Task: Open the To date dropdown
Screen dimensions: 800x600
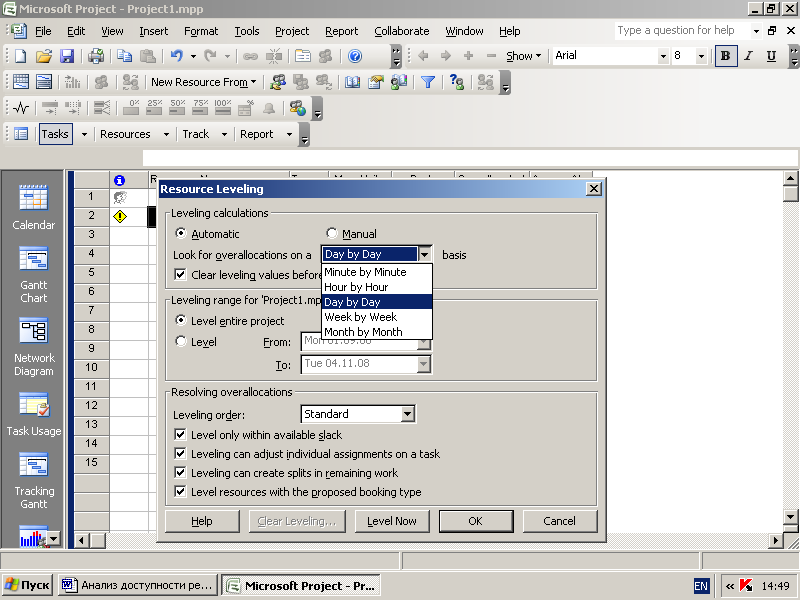Action: [423, 364]
